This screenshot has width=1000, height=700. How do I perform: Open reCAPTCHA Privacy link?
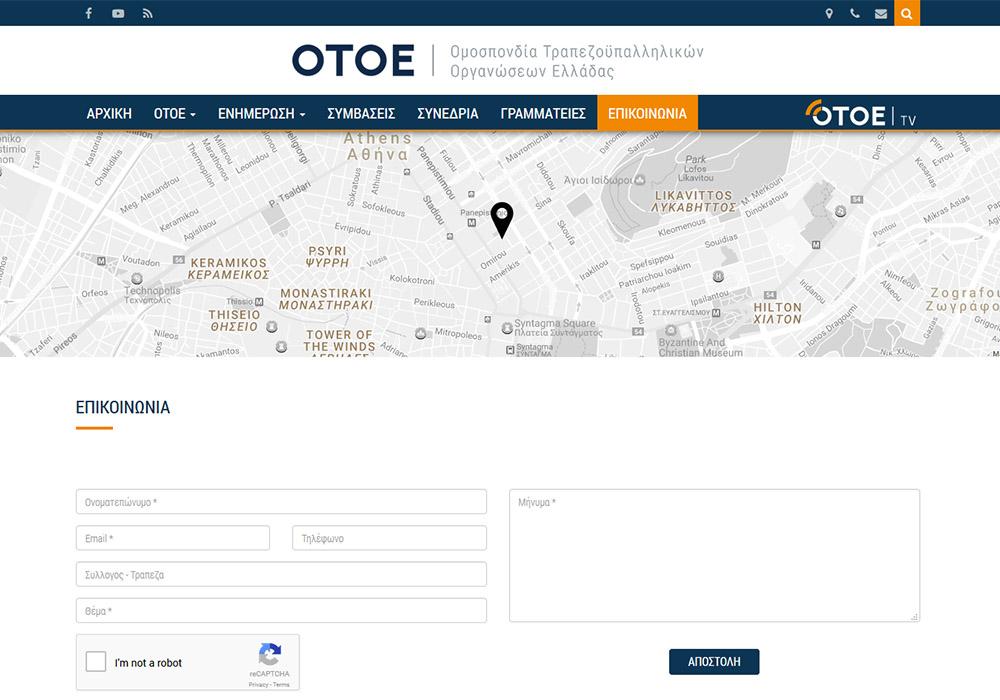[x=258, y=685]
